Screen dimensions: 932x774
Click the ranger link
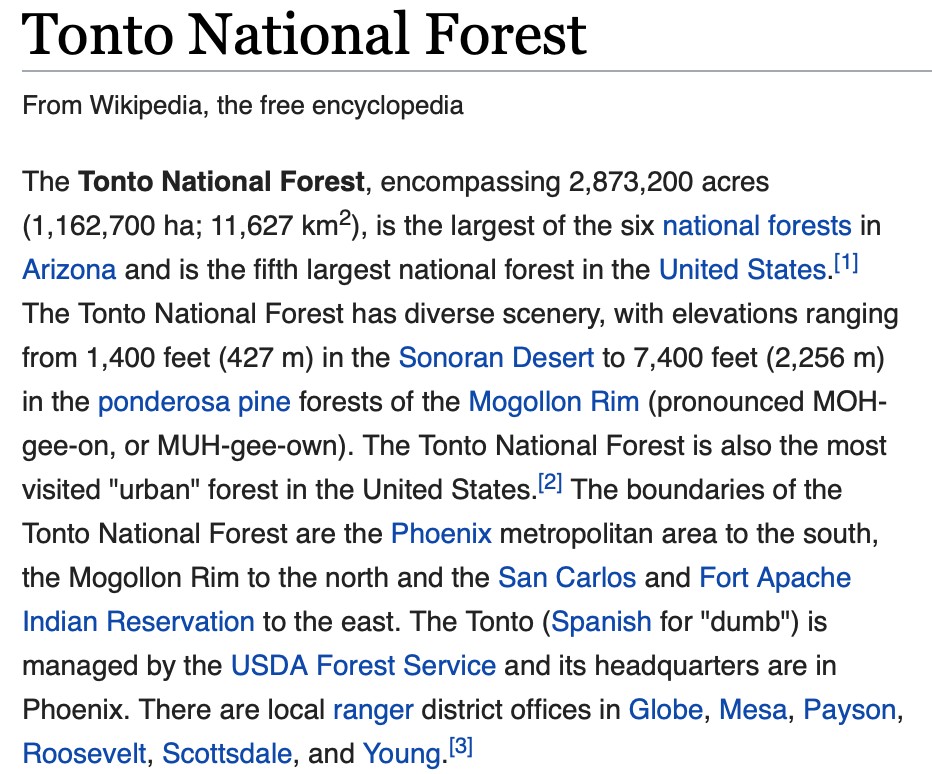pos(373,710)
